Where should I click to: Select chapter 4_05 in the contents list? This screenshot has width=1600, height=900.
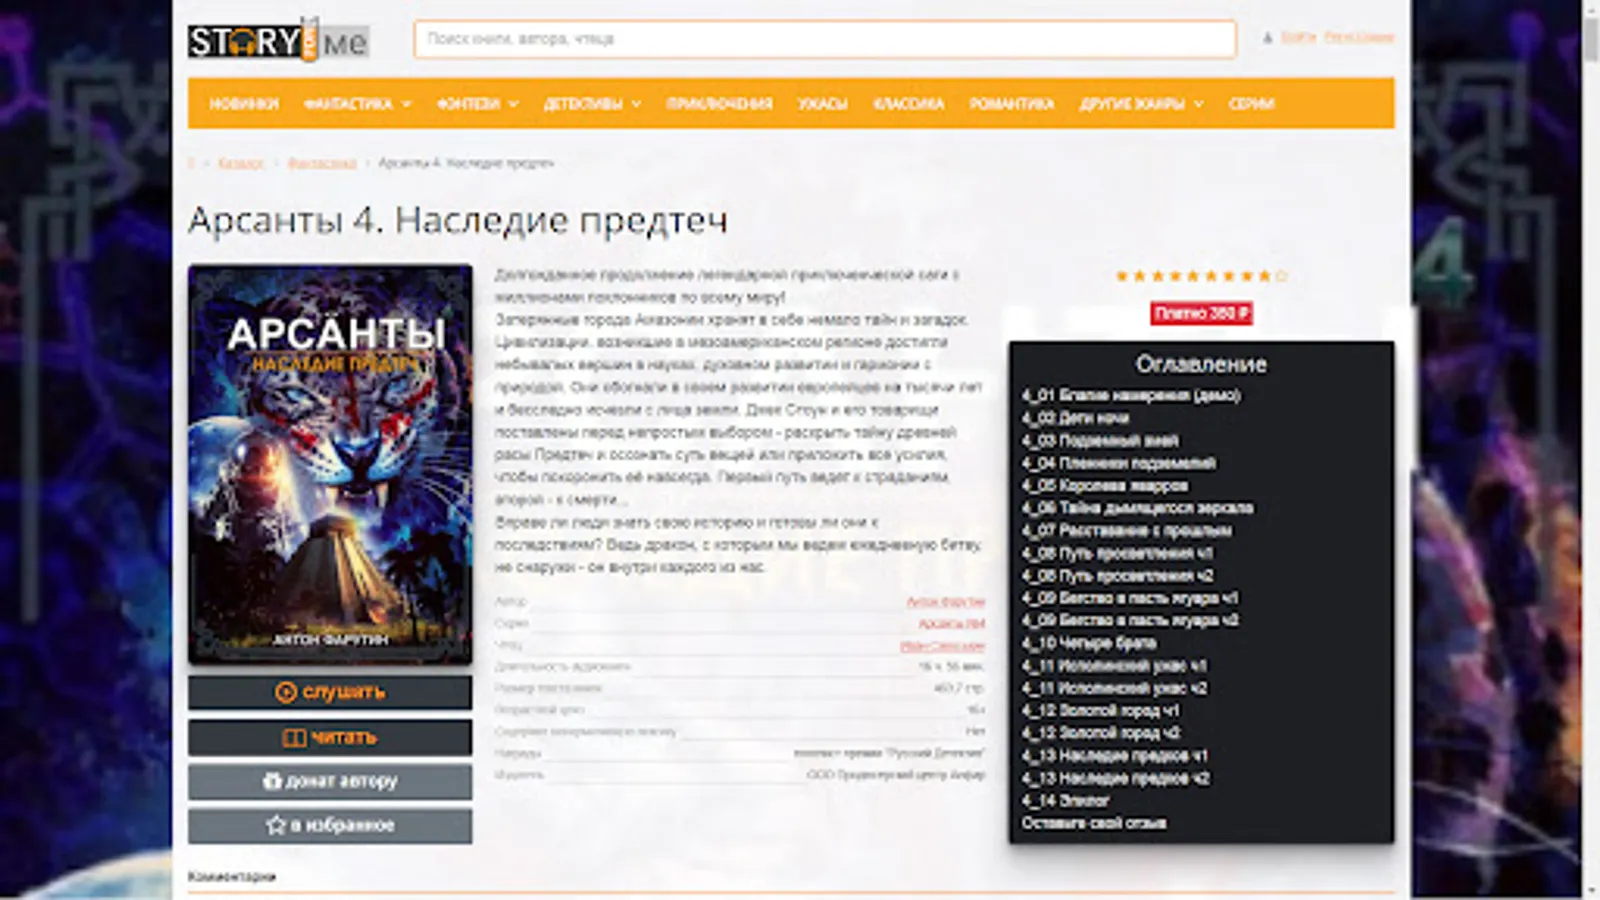(x=1105, y=486)
